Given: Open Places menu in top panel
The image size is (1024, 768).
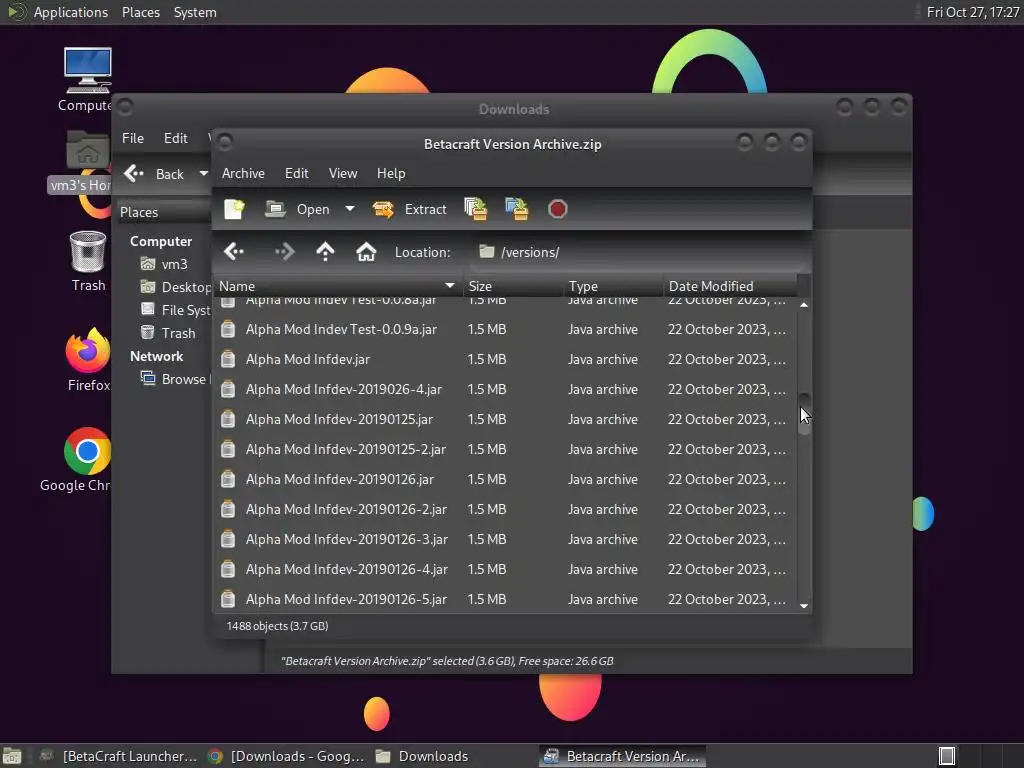Looking at the screenshot, I should pyautogui.click(x=140, y=12).
